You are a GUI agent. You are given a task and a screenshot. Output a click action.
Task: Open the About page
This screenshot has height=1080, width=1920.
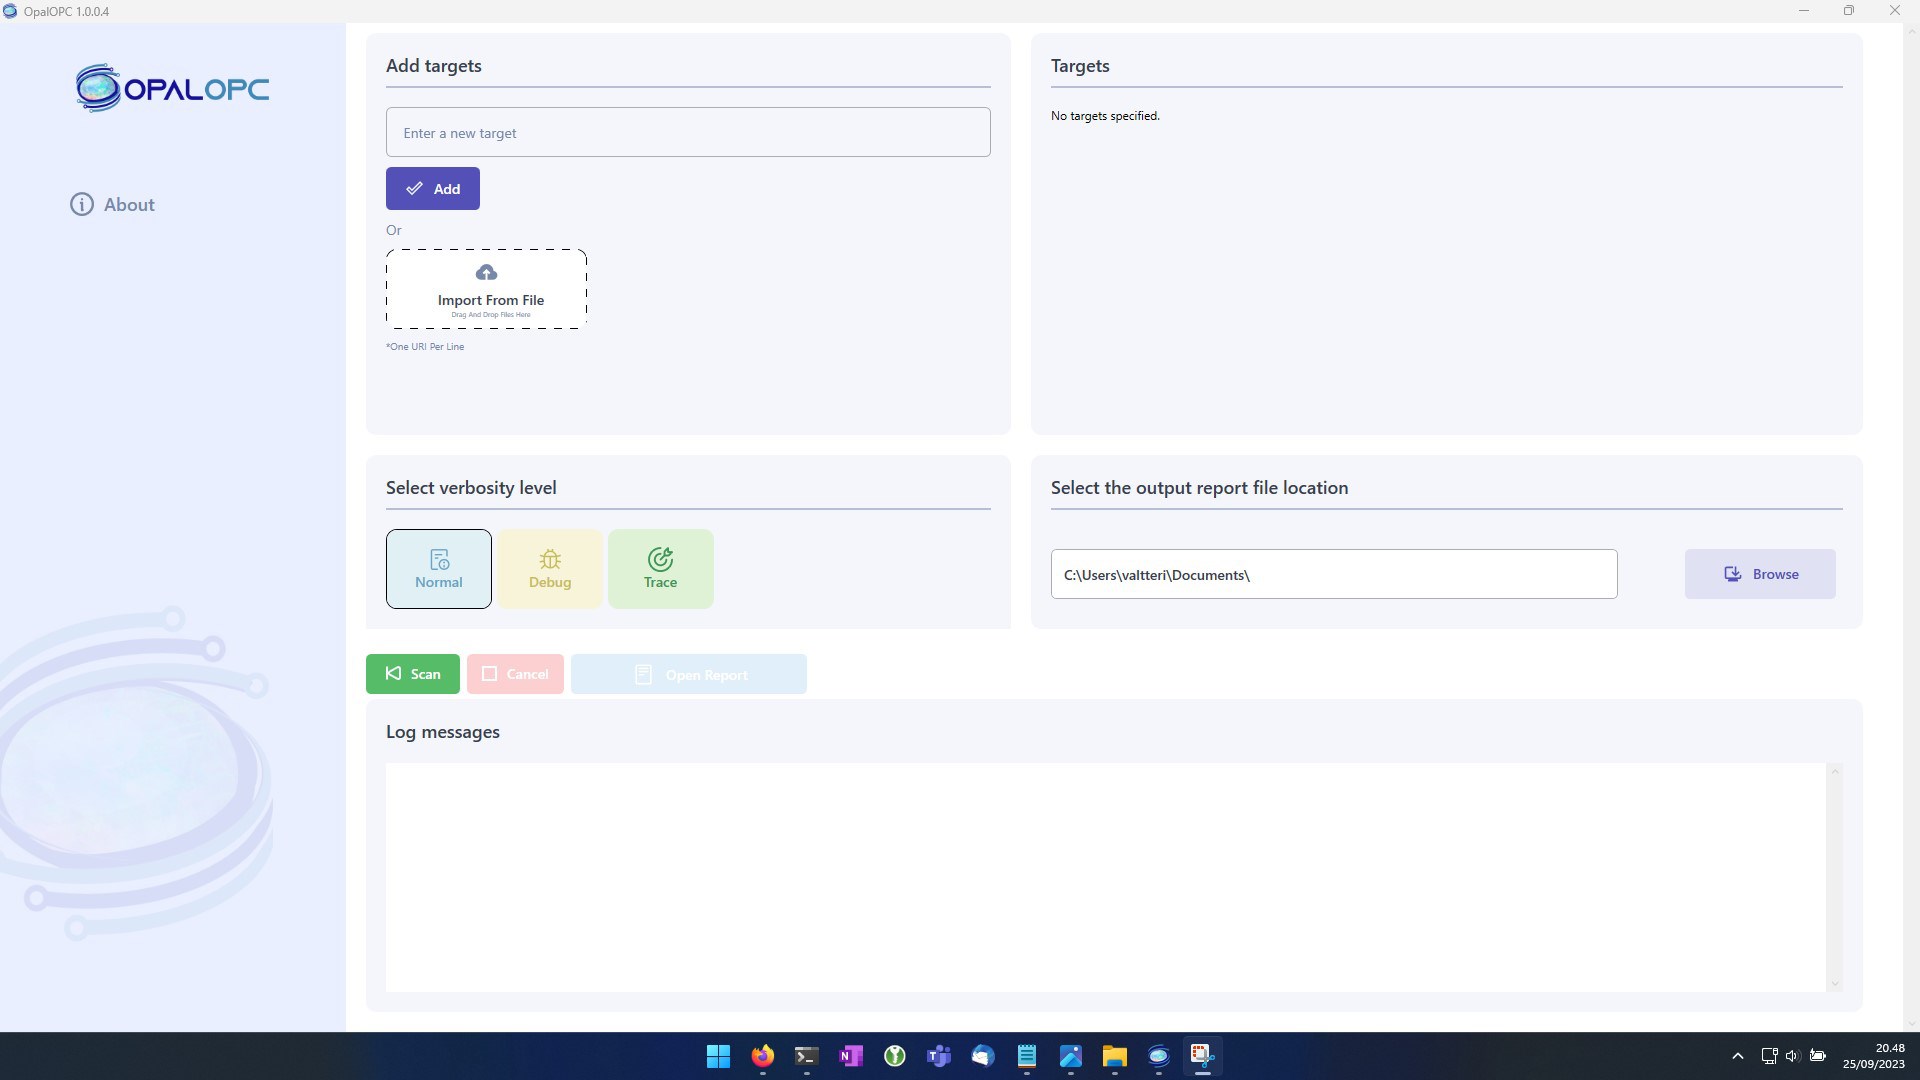point(112,204)
